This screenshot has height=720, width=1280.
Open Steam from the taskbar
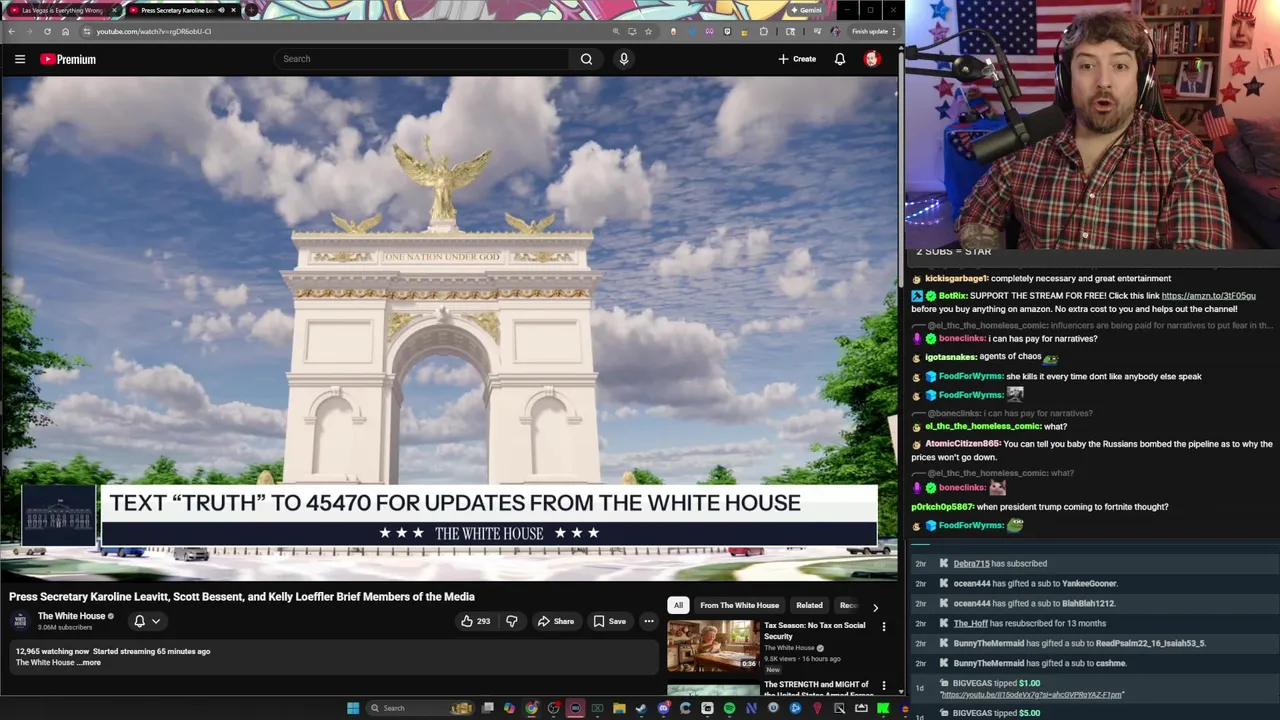[641, 708]
